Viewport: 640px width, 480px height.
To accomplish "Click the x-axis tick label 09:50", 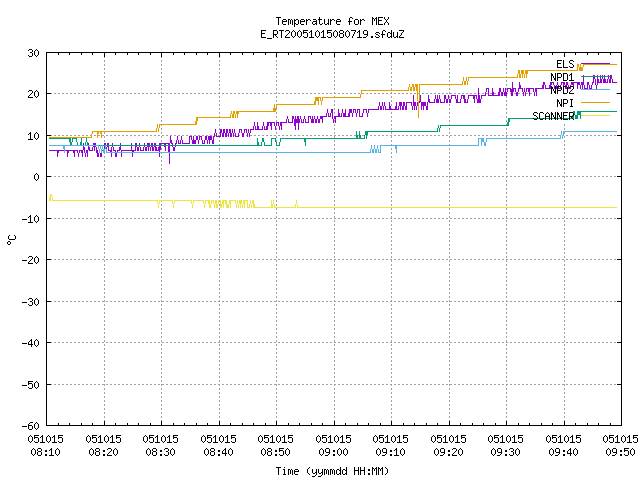I will (x=620, y=452).
